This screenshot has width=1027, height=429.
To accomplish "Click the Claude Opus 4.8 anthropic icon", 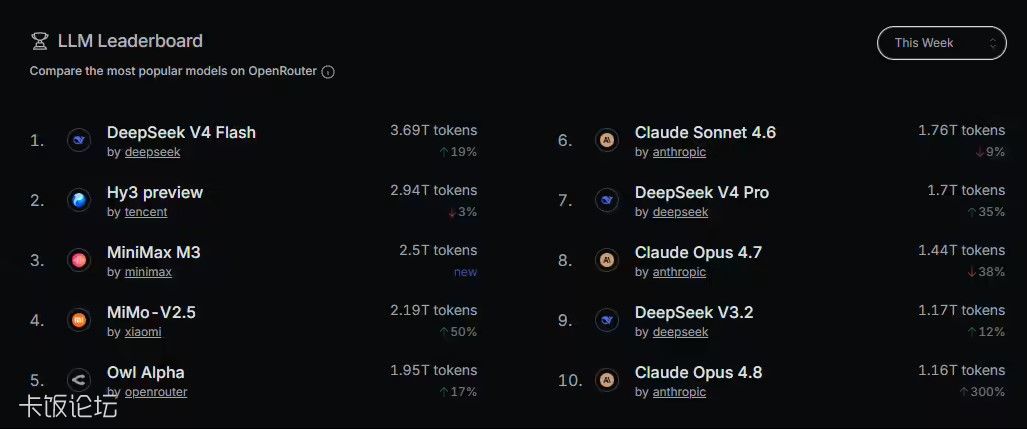I will [x=607, y=380].
